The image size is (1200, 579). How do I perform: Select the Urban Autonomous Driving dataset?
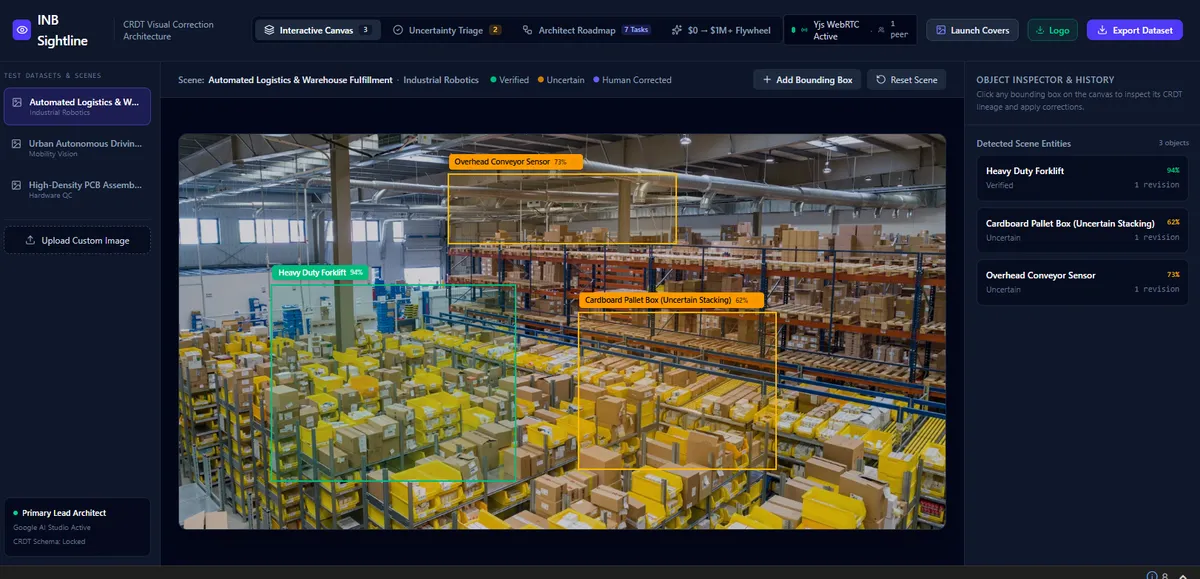(77, 148)
